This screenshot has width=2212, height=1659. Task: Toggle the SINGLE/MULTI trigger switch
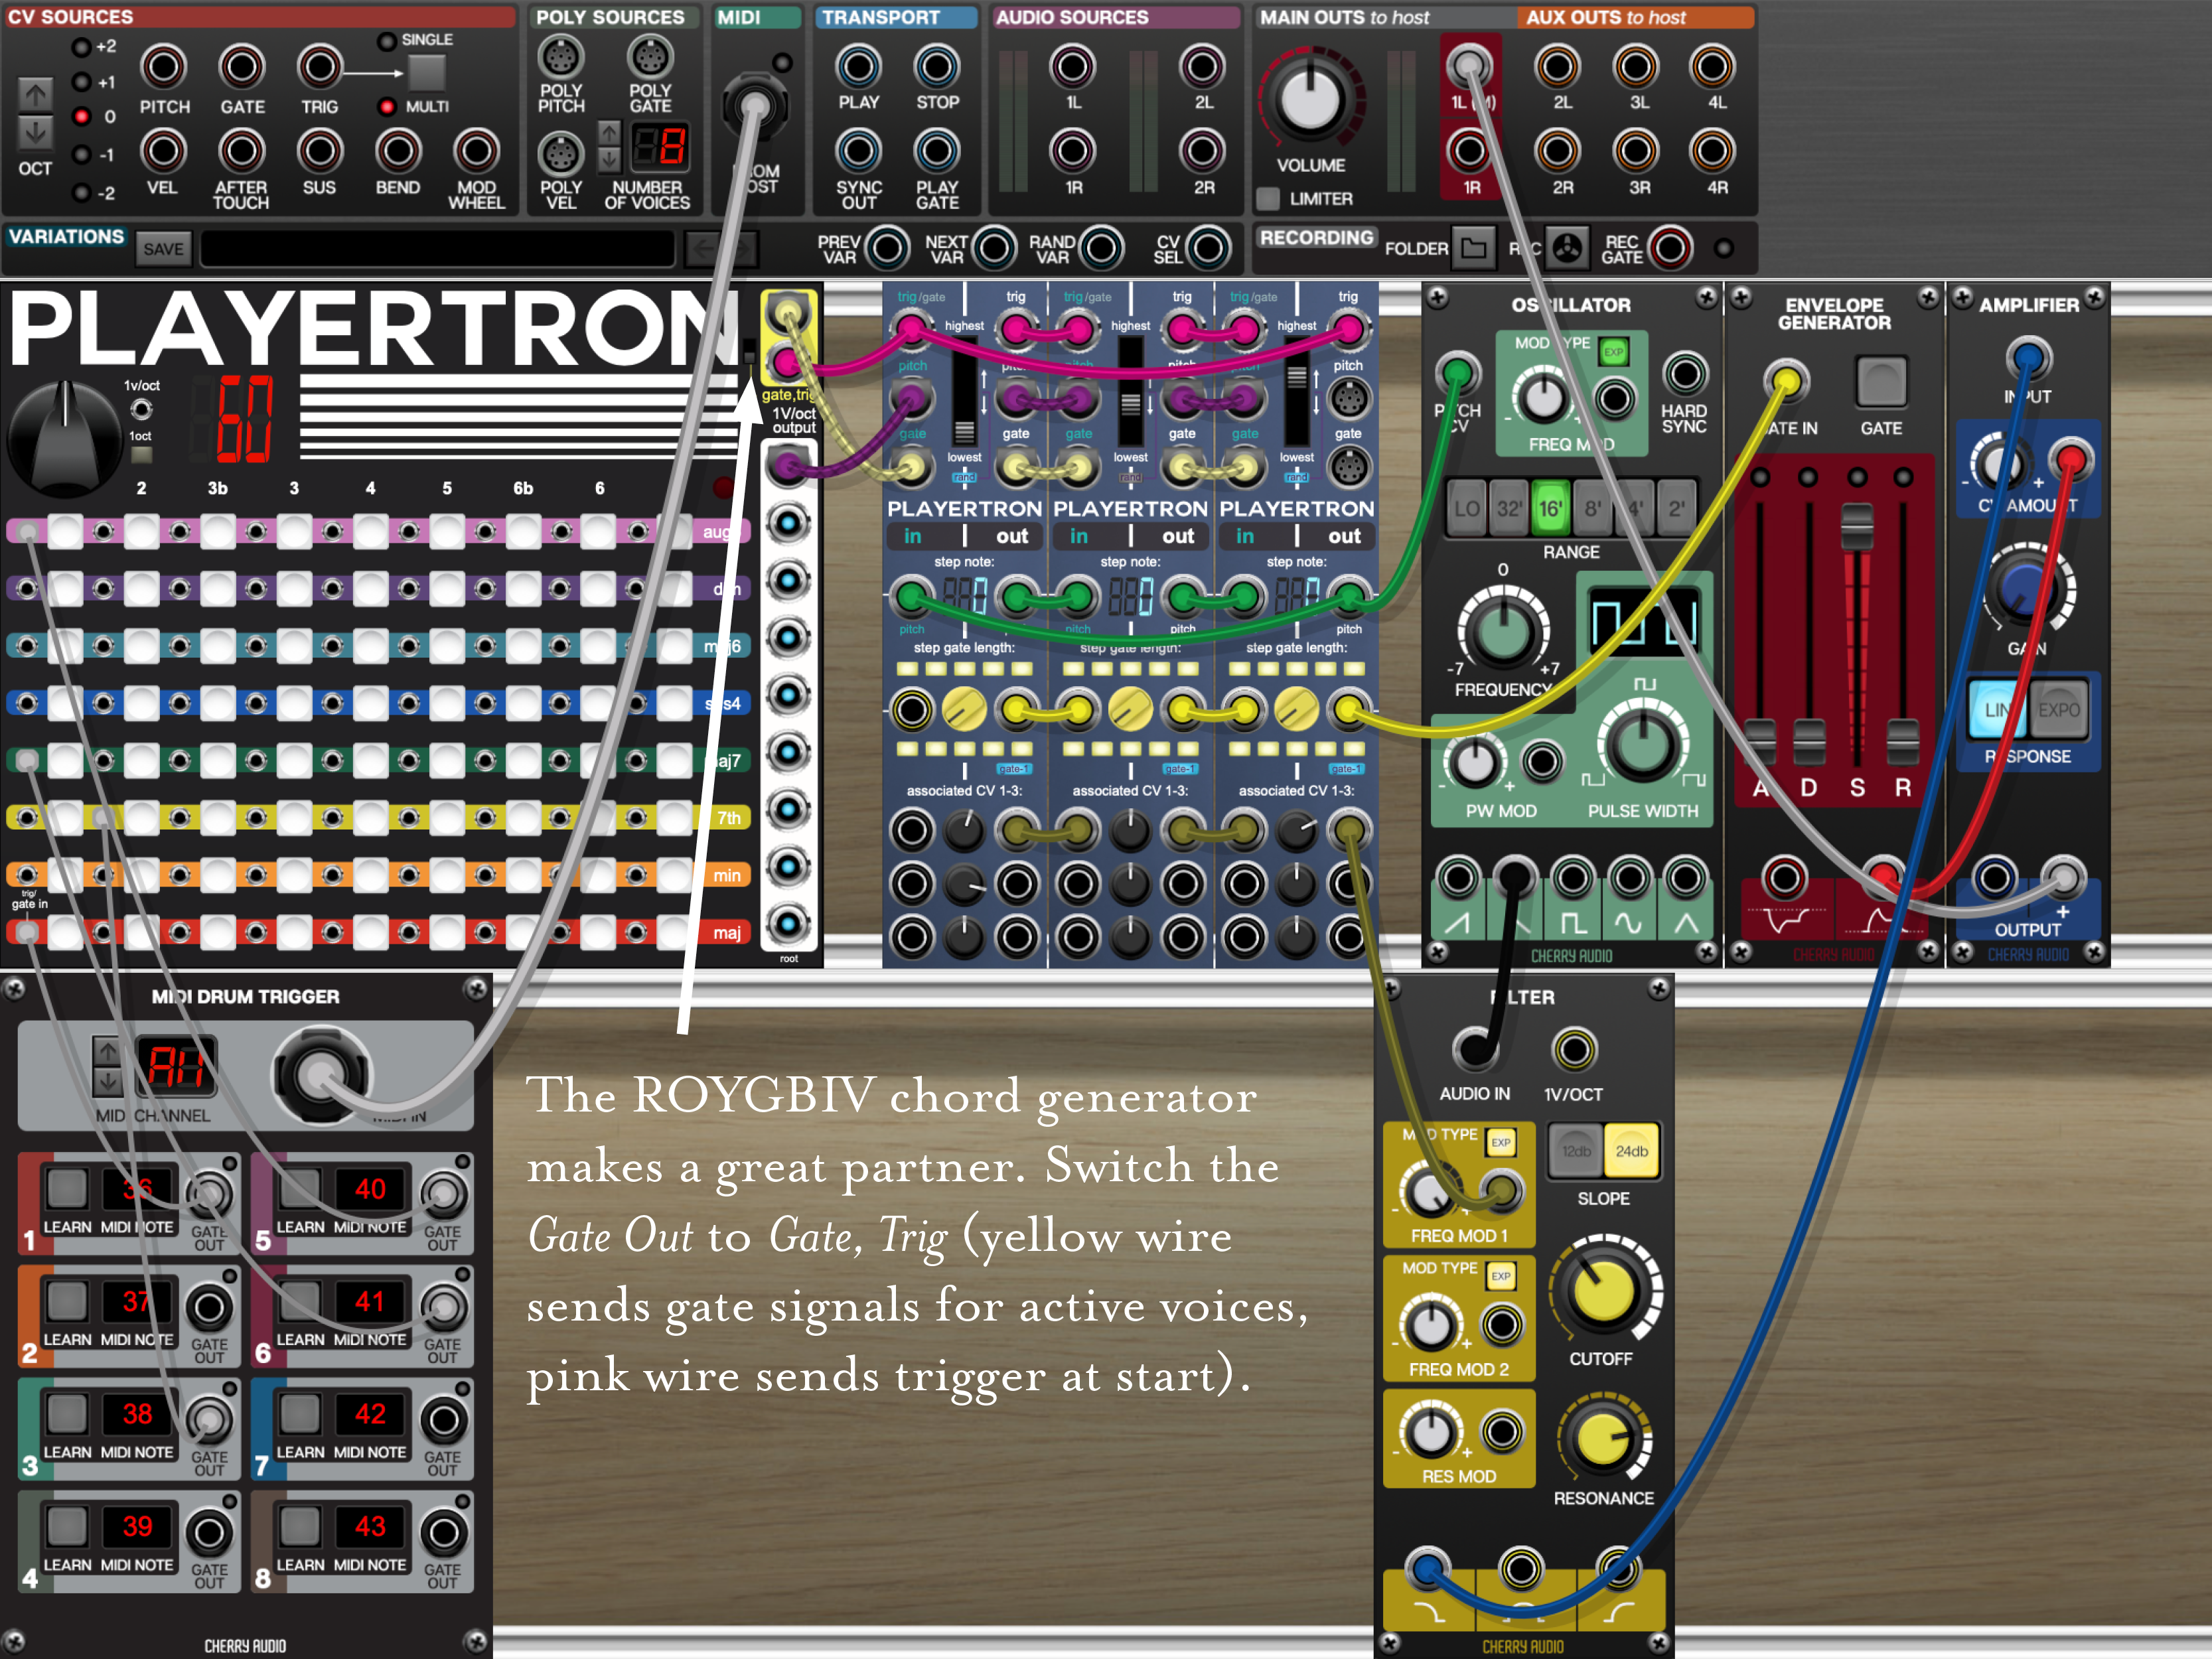tap(426, 72)
